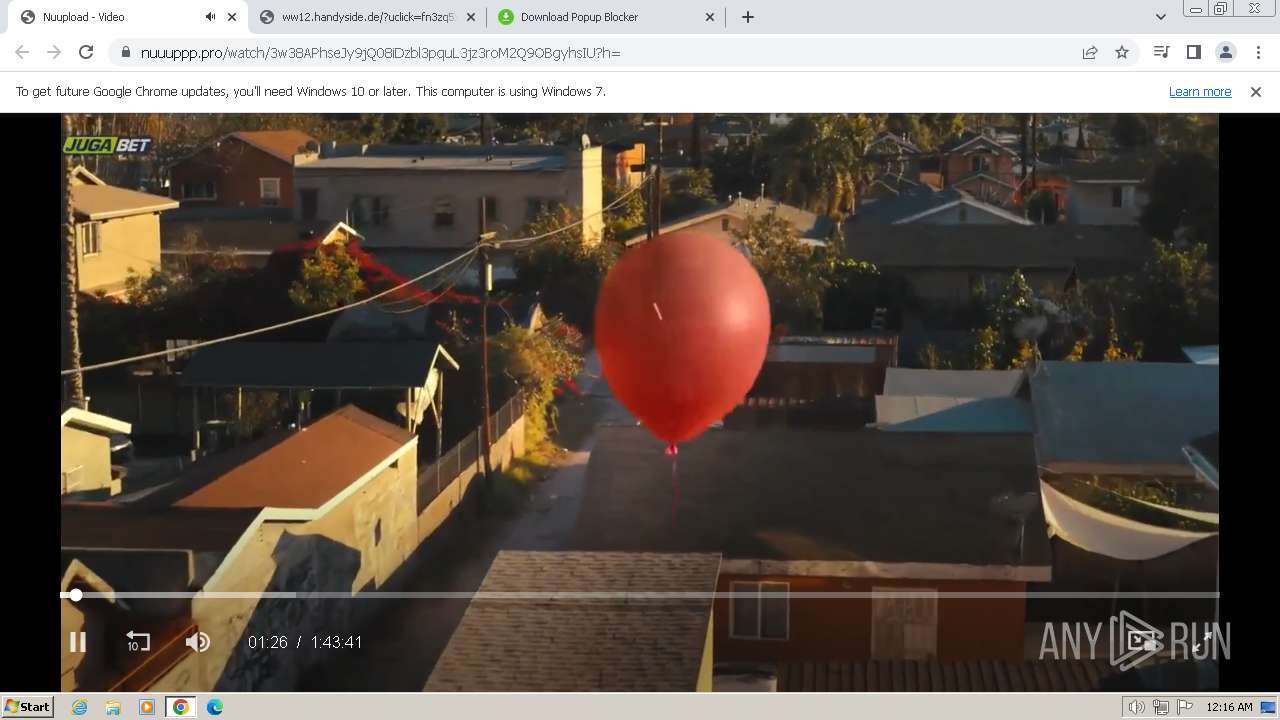Screen dimensions: 1280x720
Task: Open the Learn more link
Action: 1200,92
